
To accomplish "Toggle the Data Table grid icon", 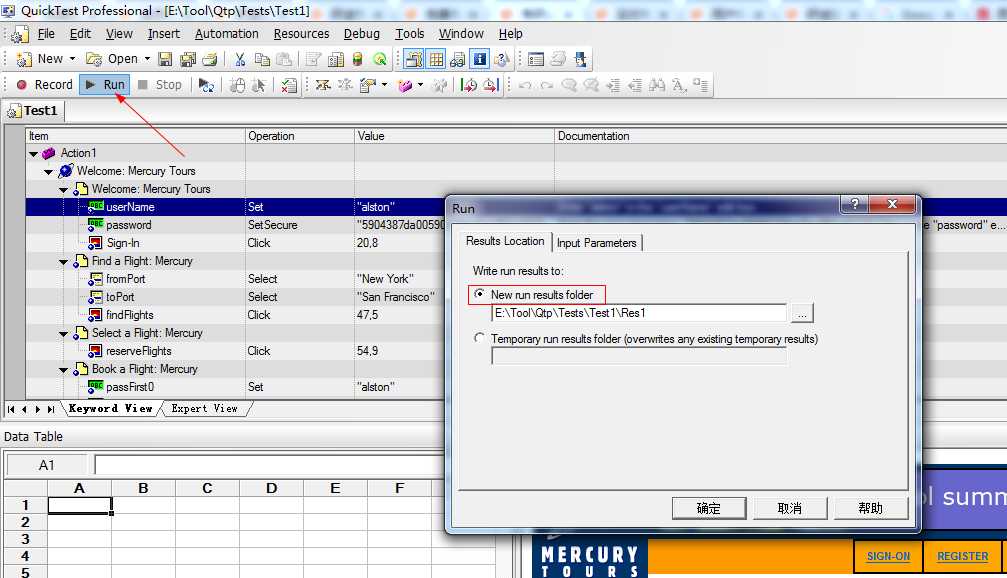I will point(437,59).
